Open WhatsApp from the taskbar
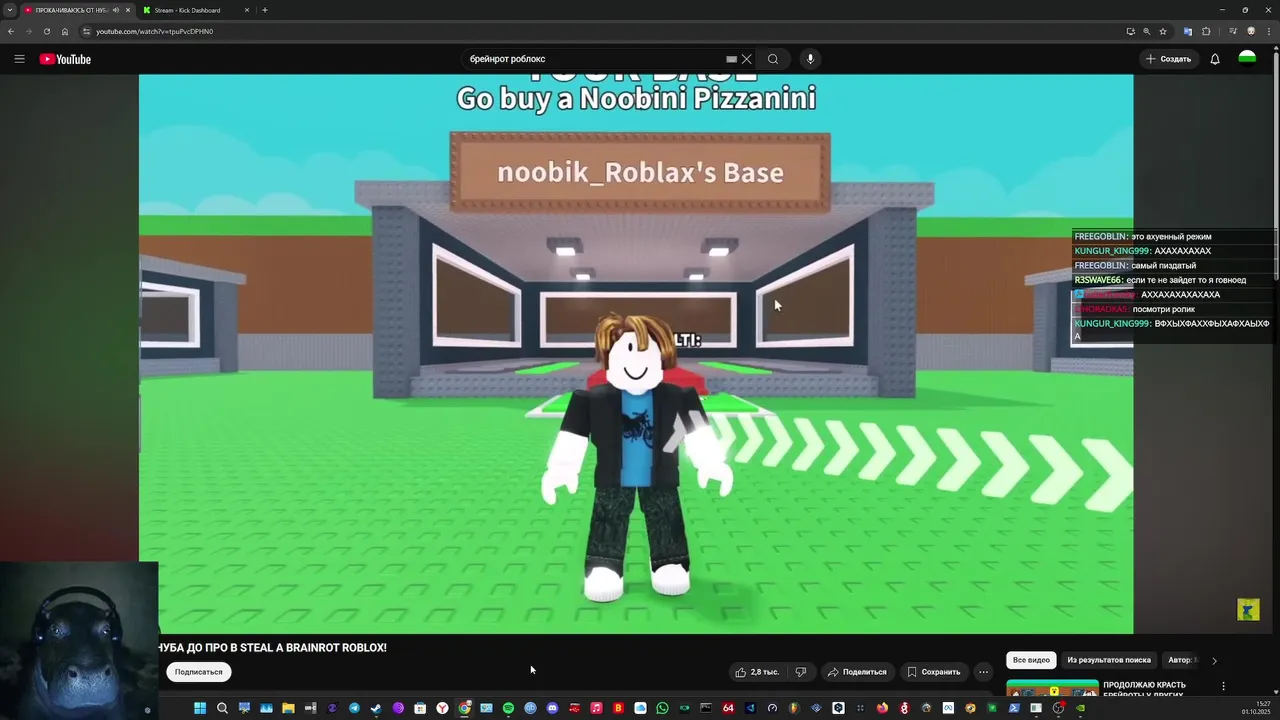Screen dimensions: 1280x720 662,708
